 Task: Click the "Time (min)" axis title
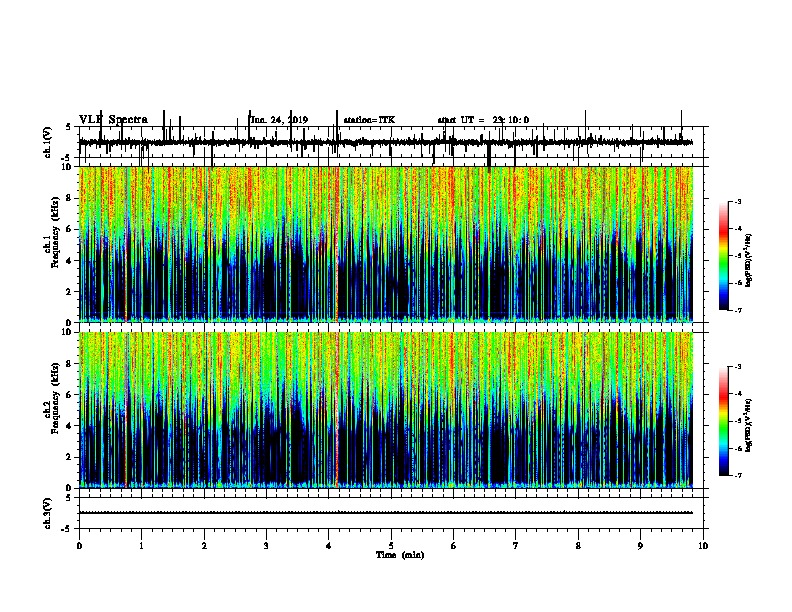coord(400,555)
